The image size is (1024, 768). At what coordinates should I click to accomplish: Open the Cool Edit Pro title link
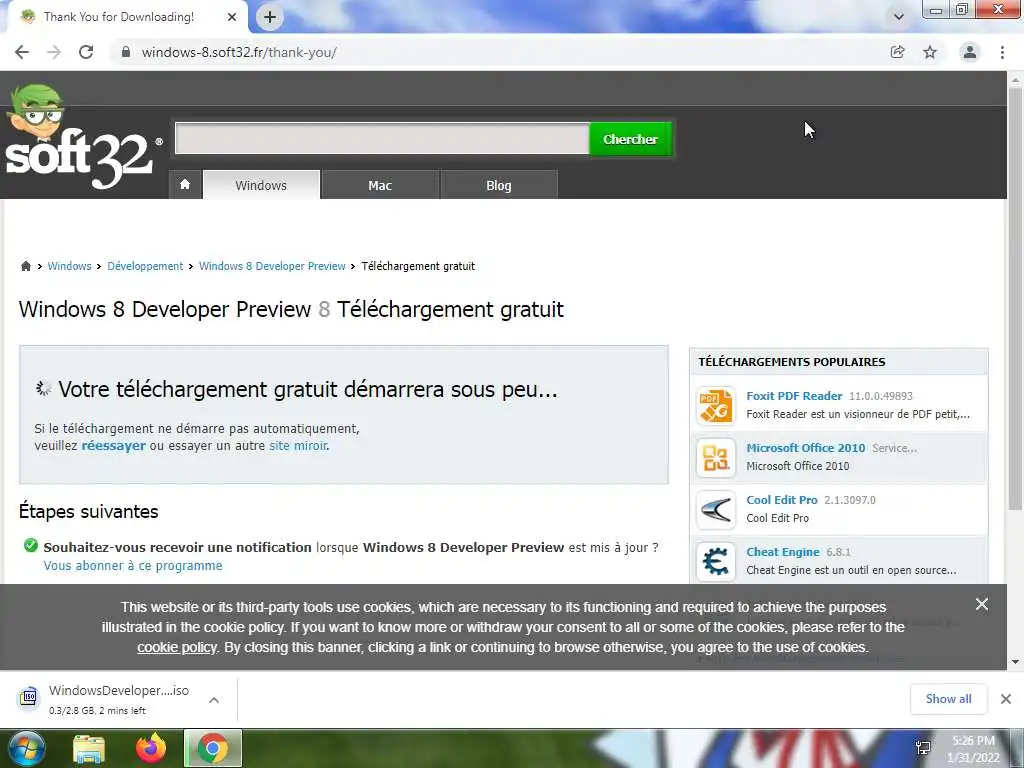(782, 500)
